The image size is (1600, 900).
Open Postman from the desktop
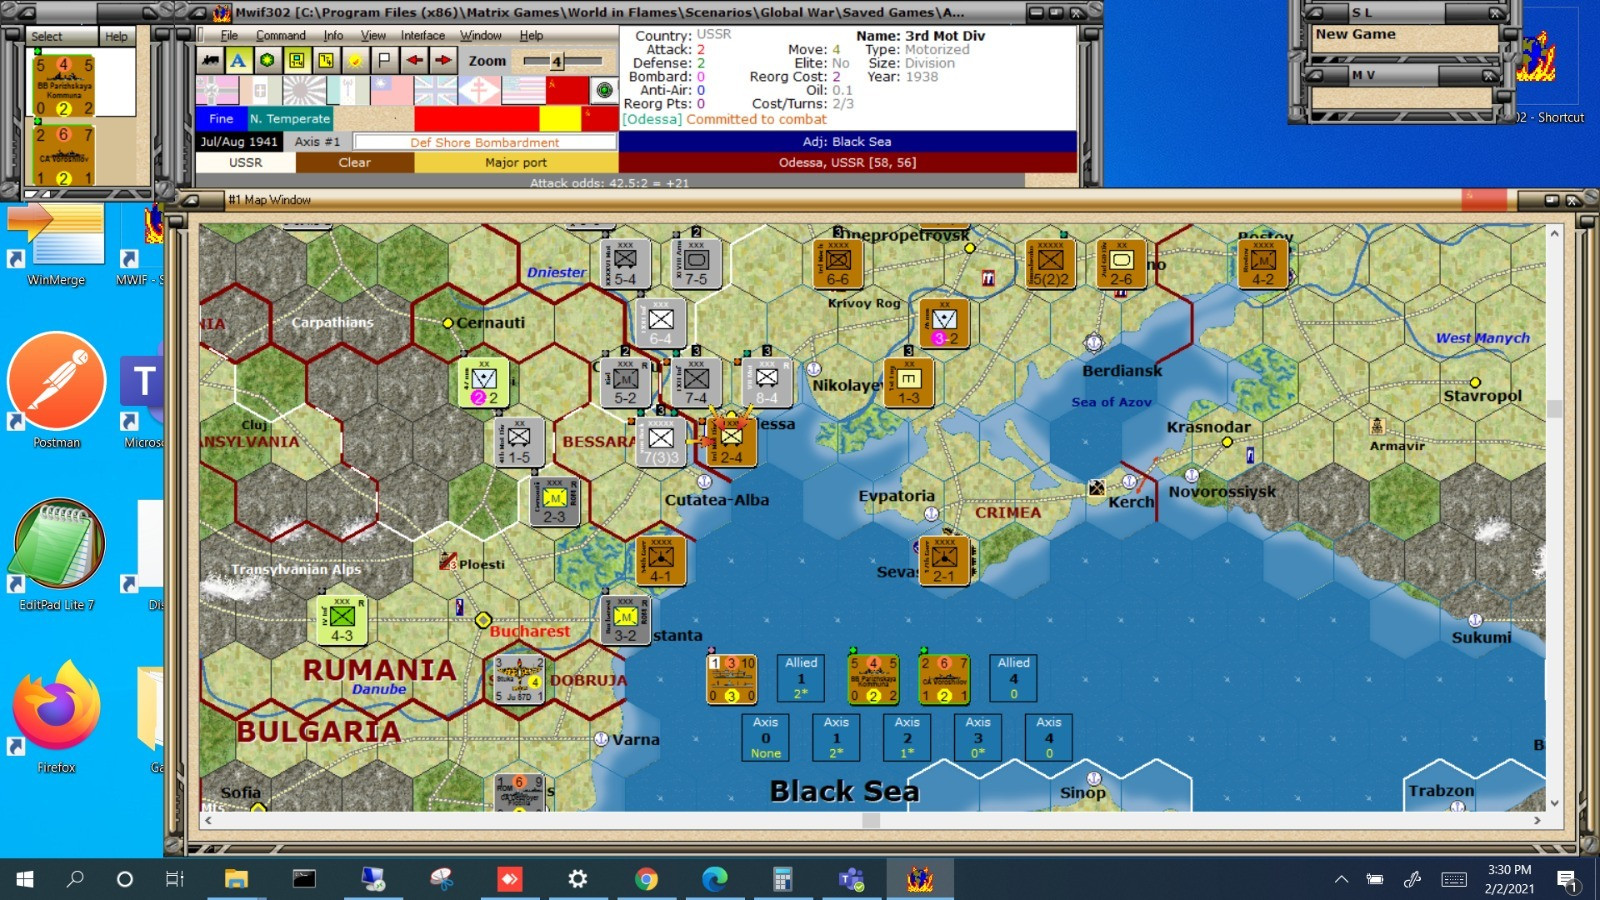pyautogui.click(x=57, y=392)
